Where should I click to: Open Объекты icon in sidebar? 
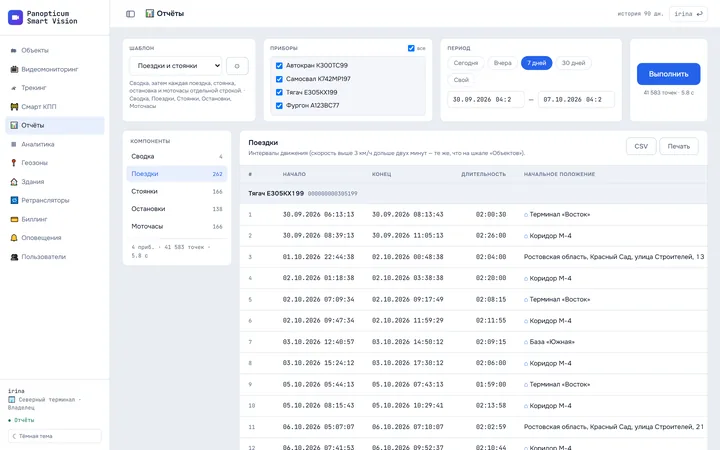pyautogui.click(x=14, y=51)
